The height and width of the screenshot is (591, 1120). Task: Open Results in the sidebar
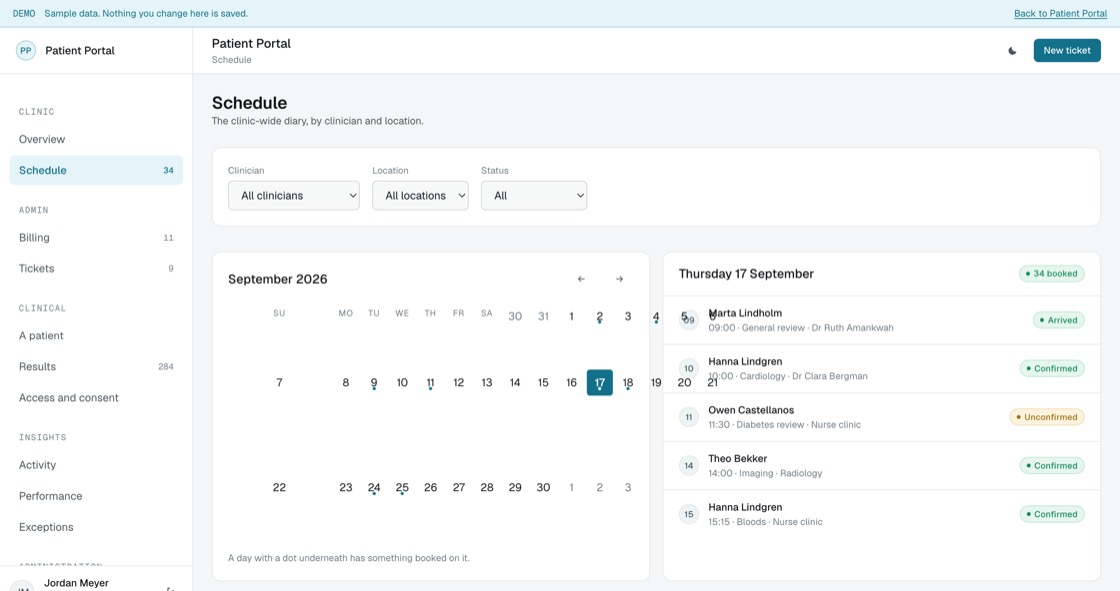pos(96,367)
